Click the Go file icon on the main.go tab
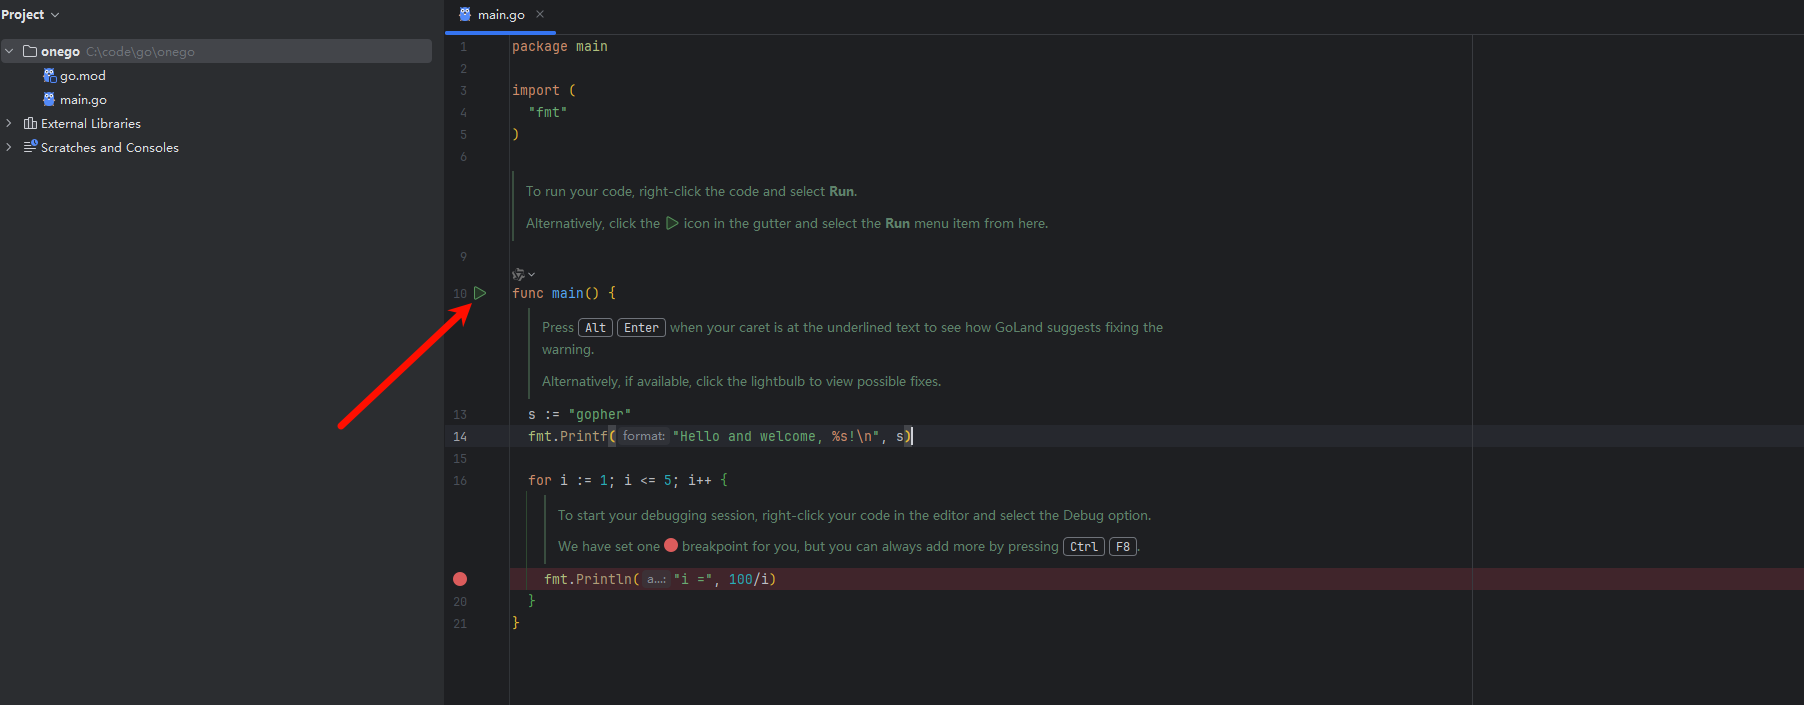 click(x=465, y=14)
